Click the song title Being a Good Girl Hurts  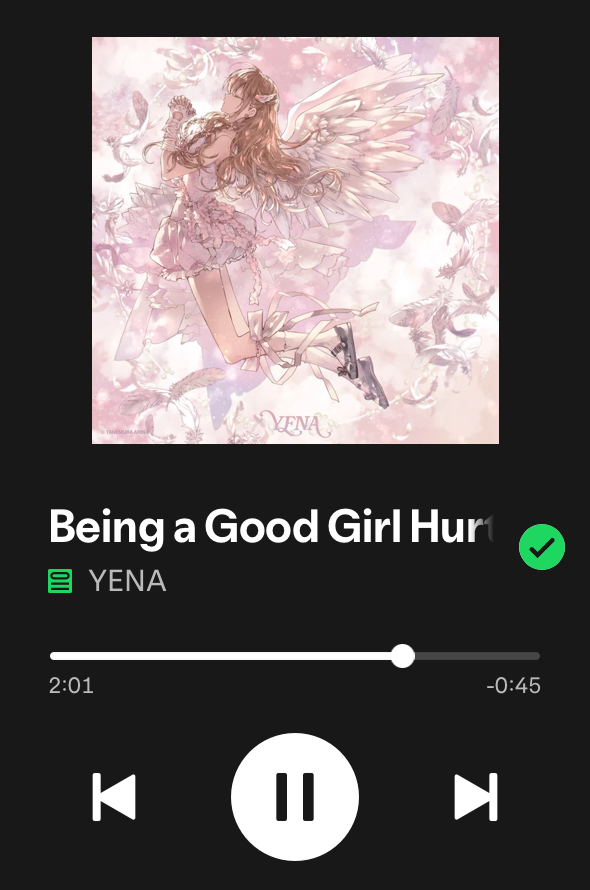click(x=271, y=528)
